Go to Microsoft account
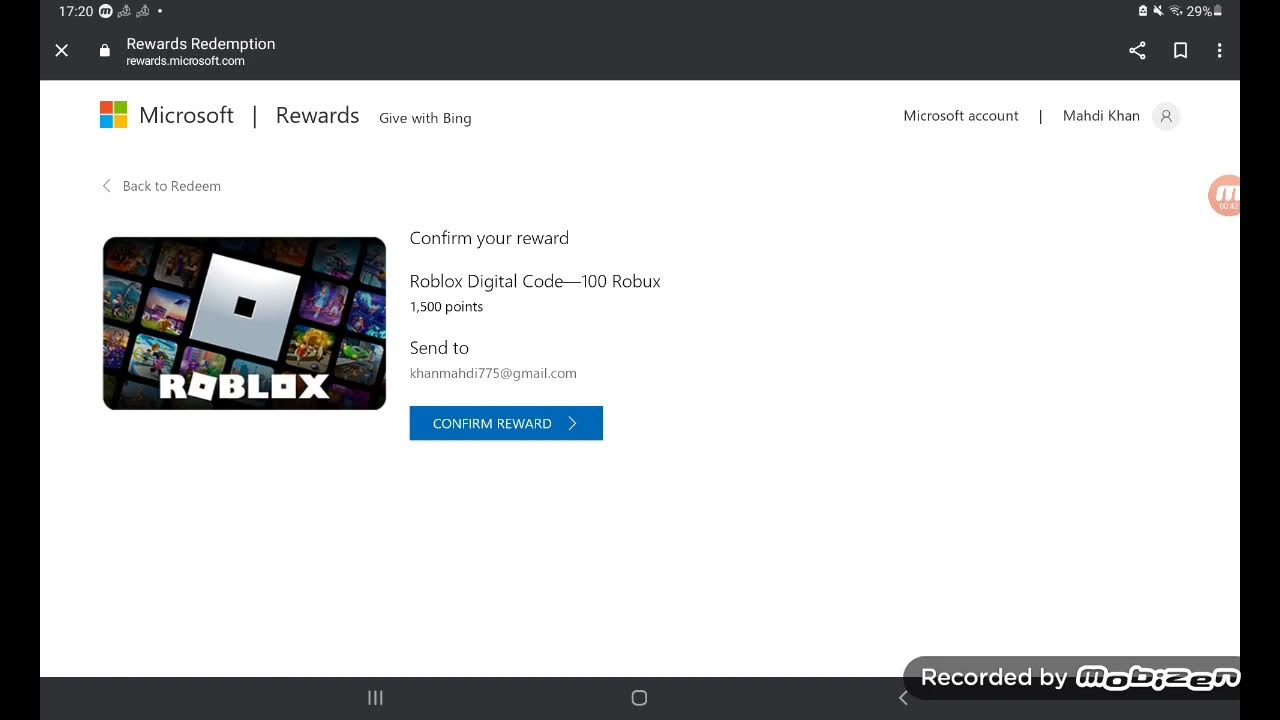 point(961,116)
